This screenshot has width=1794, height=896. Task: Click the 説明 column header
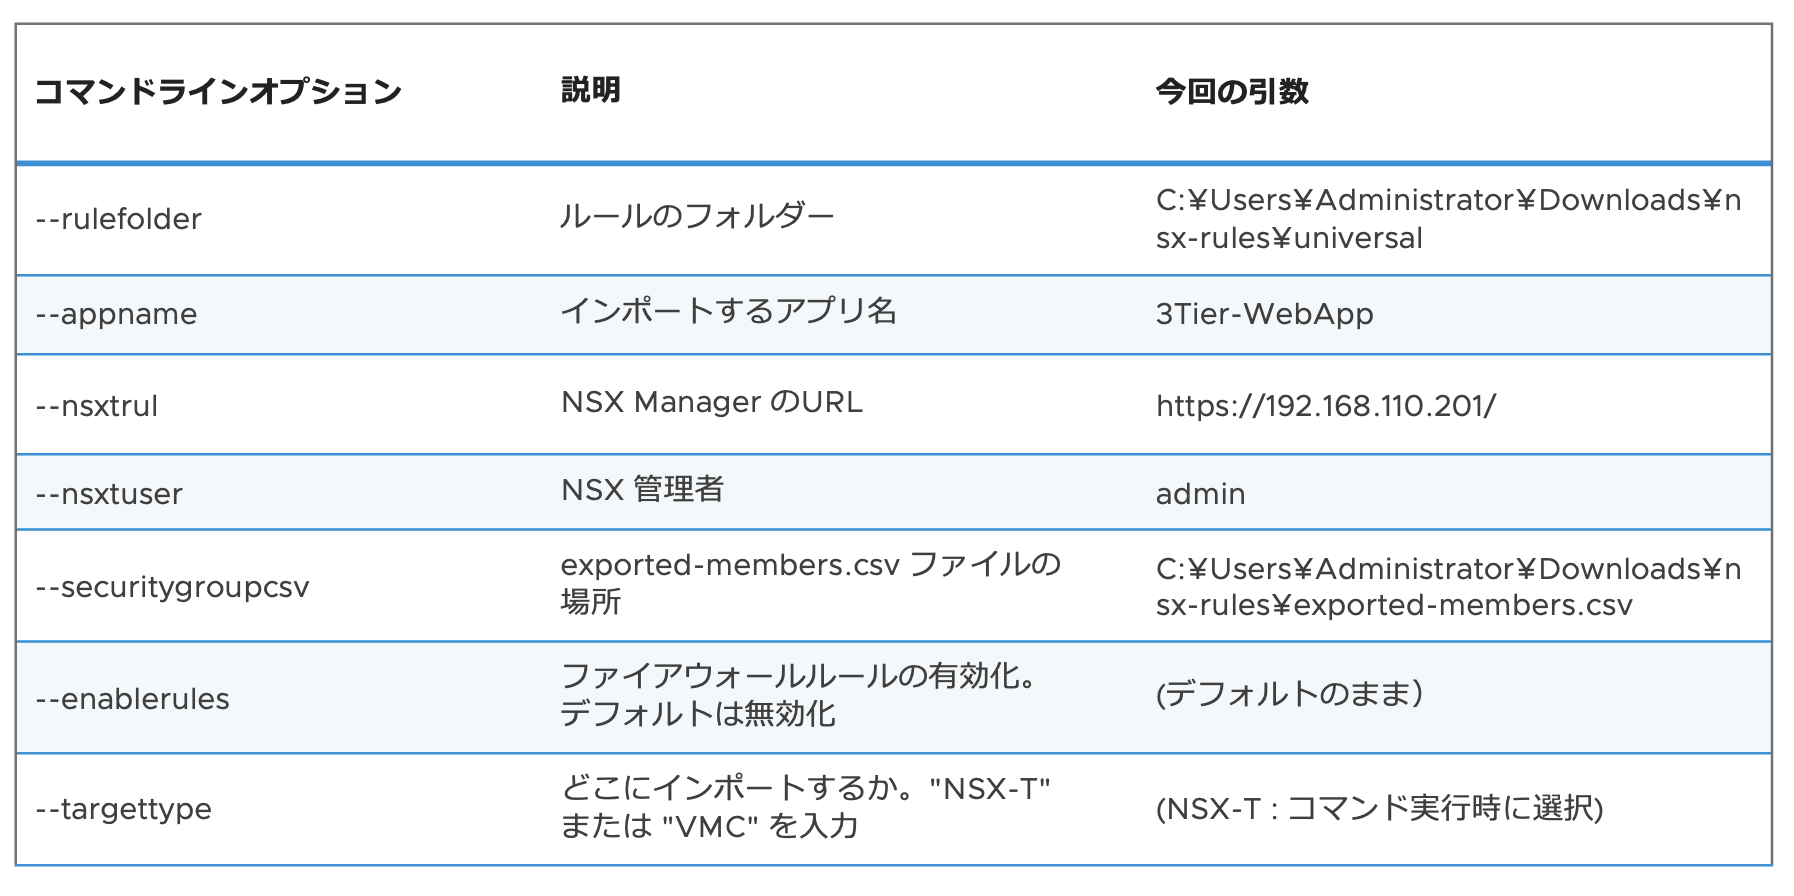click(591, 91)
